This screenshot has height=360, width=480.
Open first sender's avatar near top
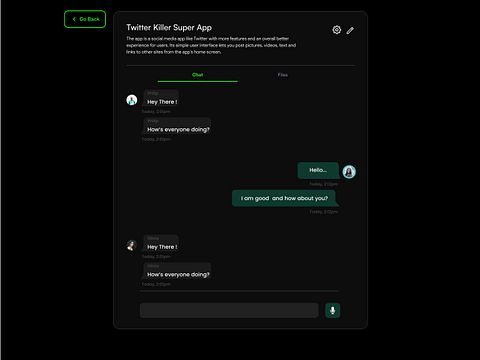click(132, 100)
